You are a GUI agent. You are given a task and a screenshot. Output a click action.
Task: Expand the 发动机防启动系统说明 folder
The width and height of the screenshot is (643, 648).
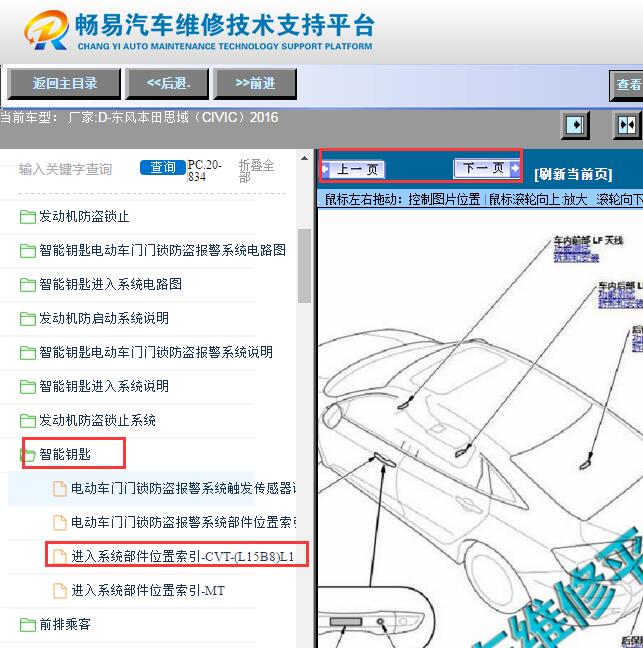point(104,318)
